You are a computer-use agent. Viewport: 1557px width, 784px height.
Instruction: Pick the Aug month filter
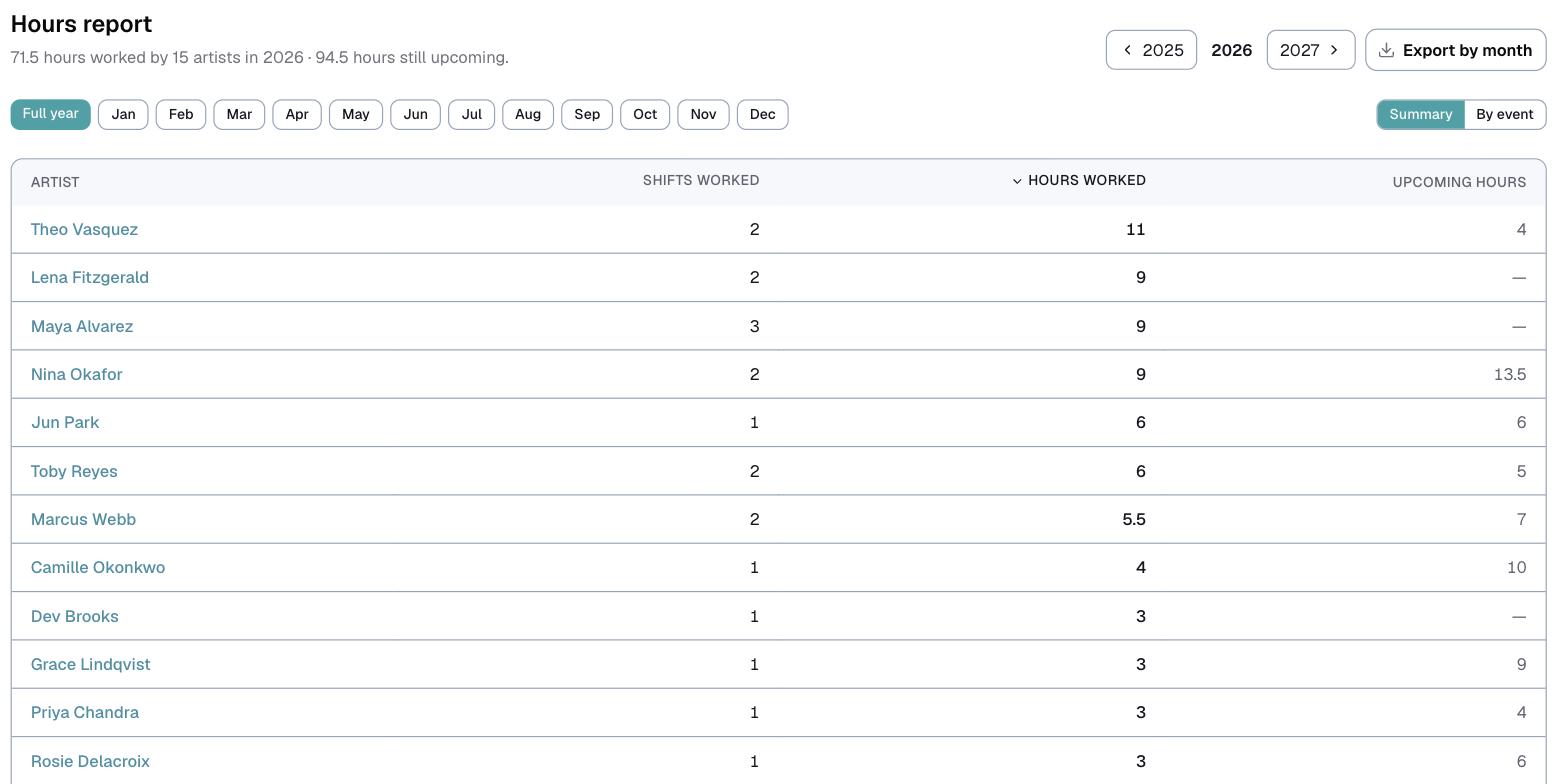click(x=528, y=114)
